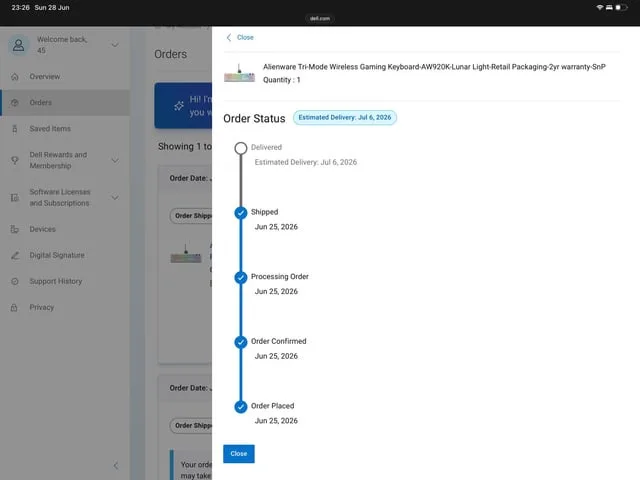The image size is (640, 480).
Task: Click the Privacy lock icon
Action: click(x=14, y=308)
